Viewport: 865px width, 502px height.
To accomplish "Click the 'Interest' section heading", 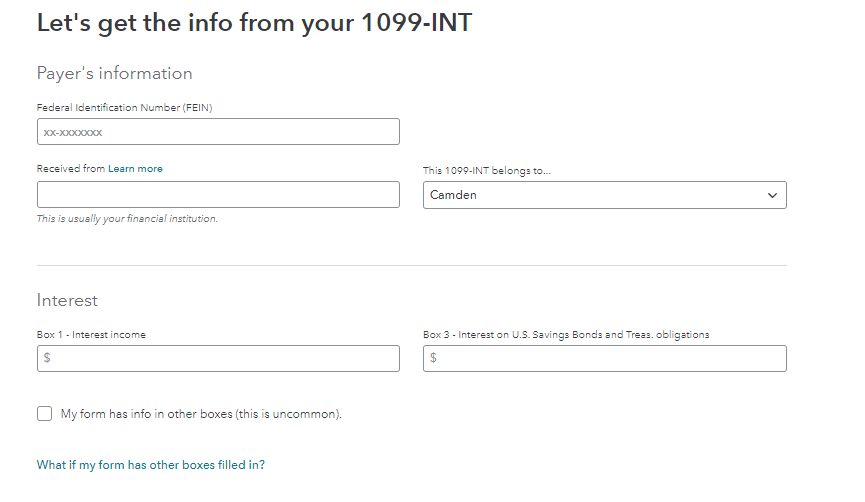I will 67,300.
